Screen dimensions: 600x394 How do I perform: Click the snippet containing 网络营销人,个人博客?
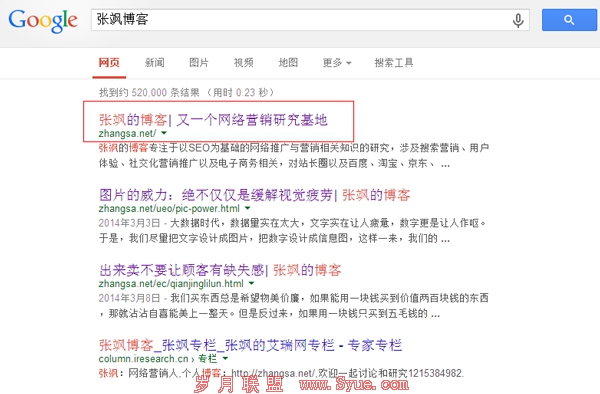pyautogui.click(x=282, y=373)
